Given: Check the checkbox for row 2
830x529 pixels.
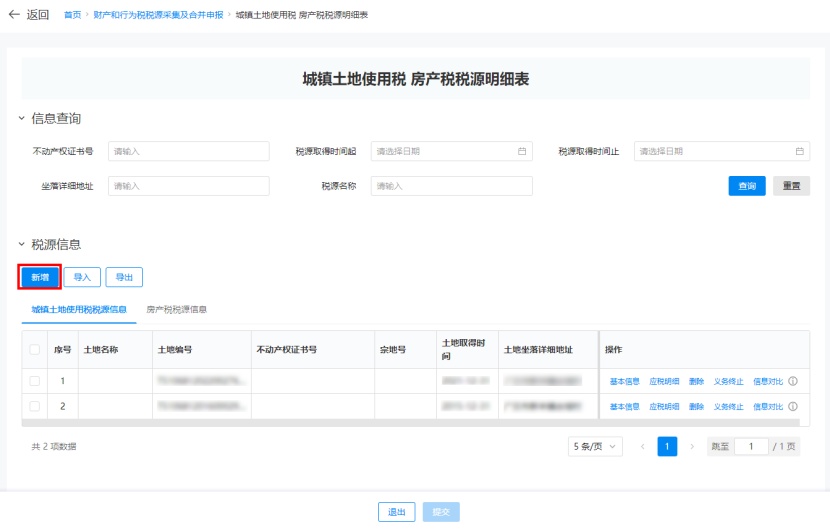Looking at the screenshot, I should (35, 407).
